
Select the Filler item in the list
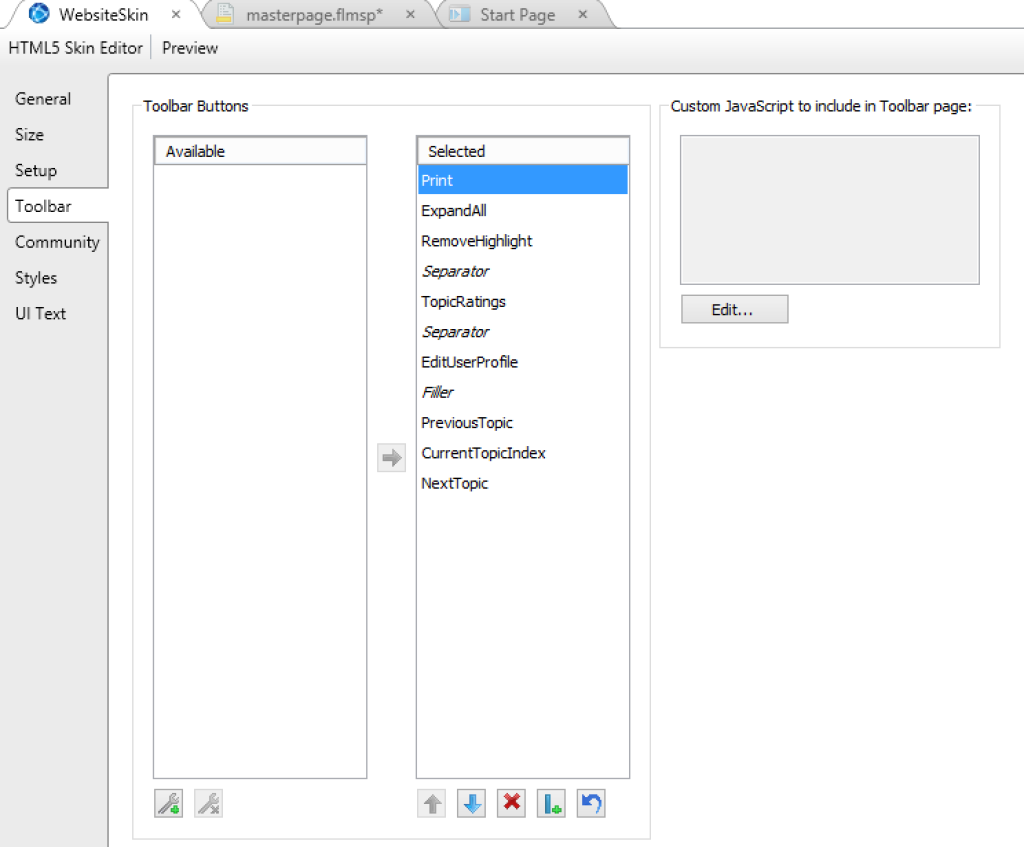point(522,392)
